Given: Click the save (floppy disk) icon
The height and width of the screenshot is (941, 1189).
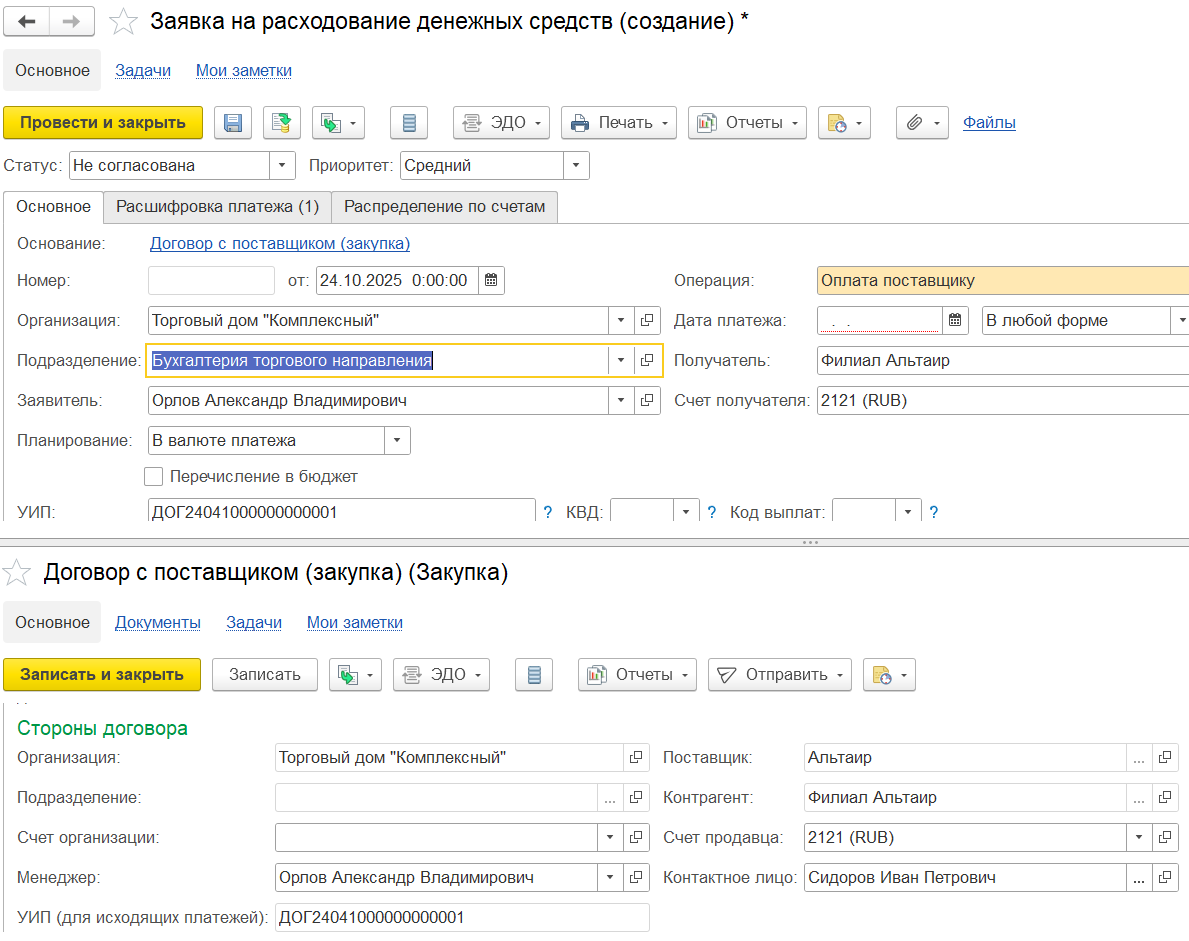Looking at the screenshot, I should click(x=233, y=123).
